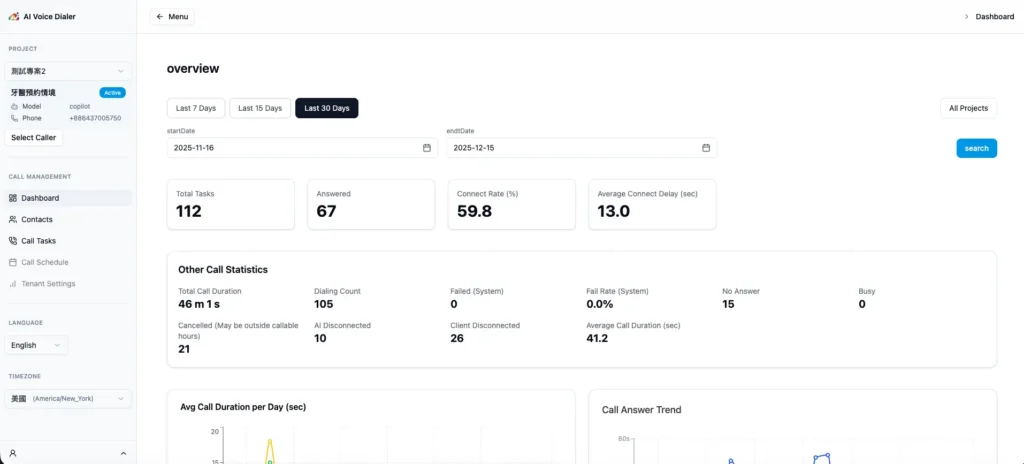Click the user profile icon at bottom-left
Viewport: 1024px width, 464px height.
click(13, 453)
